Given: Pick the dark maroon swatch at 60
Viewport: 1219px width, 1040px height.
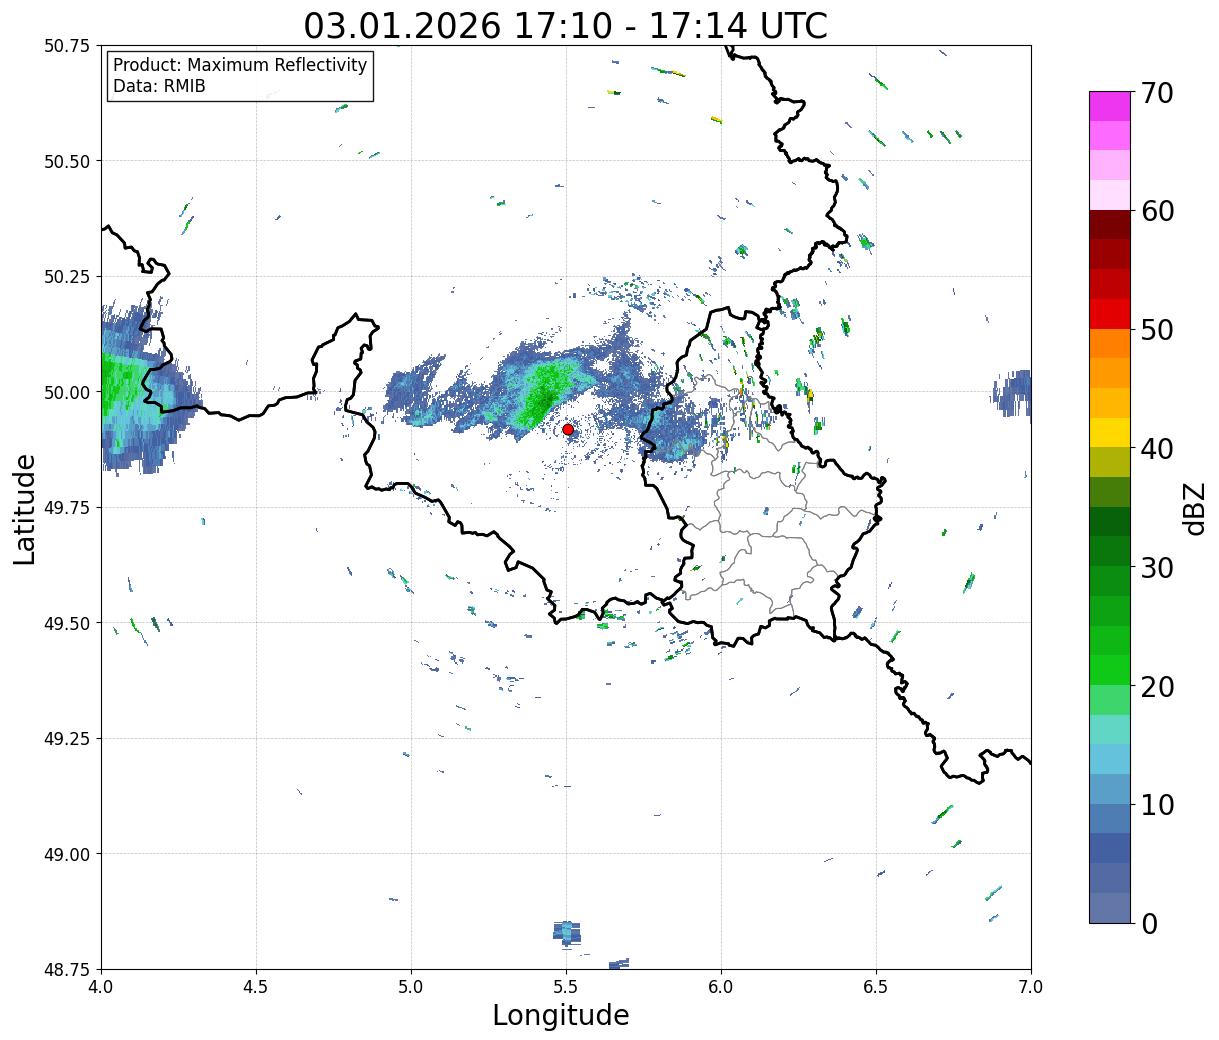Looking at the screenshot, I should point(1110,225).
